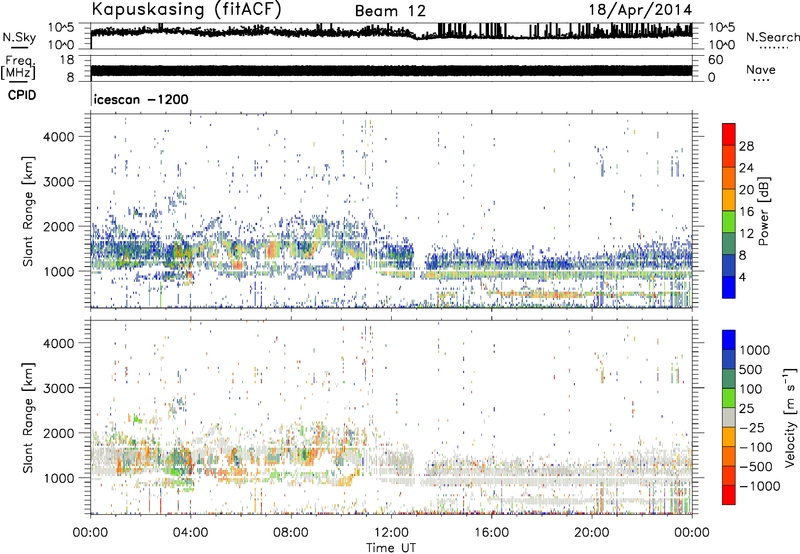The height and width of the screenshot is (554, 800).
Task: Click the '-100' label on the Velocity color bar
Action: click(x=755, y=447)
